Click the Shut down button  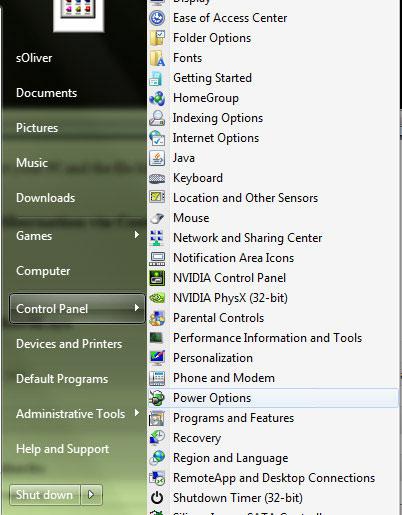pyautogui.click(x=45, y=495)
